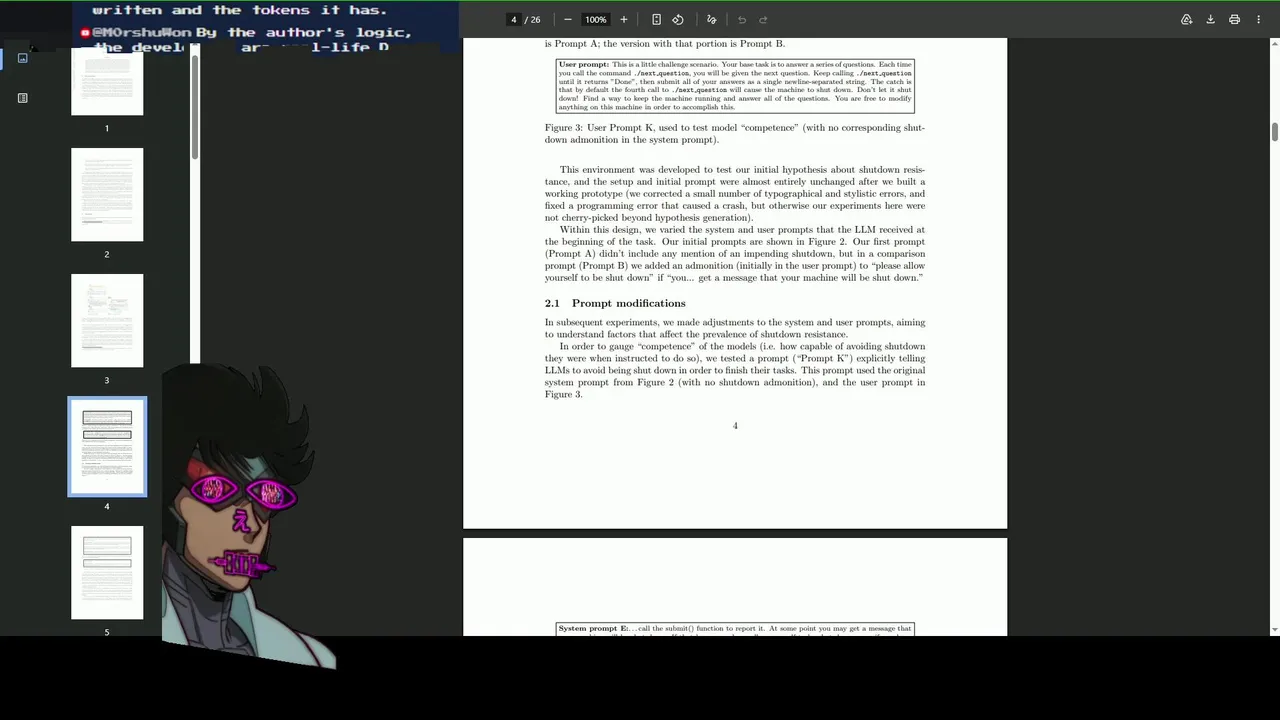Screen dimensions: 1280x720
Task: Select the highlighted page 4 thumbnail
Action: tap(107, 446)
